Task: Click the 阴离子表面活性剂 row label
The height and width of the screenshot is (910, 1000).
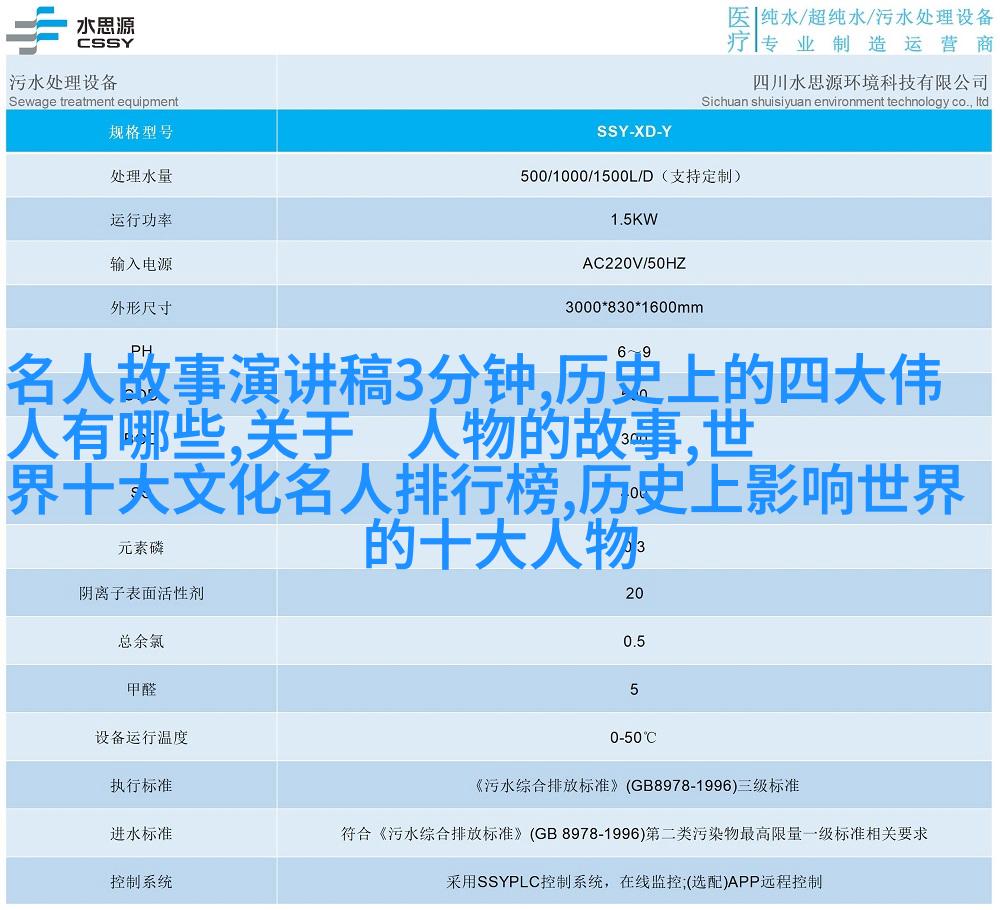Action: coord(141,594)
